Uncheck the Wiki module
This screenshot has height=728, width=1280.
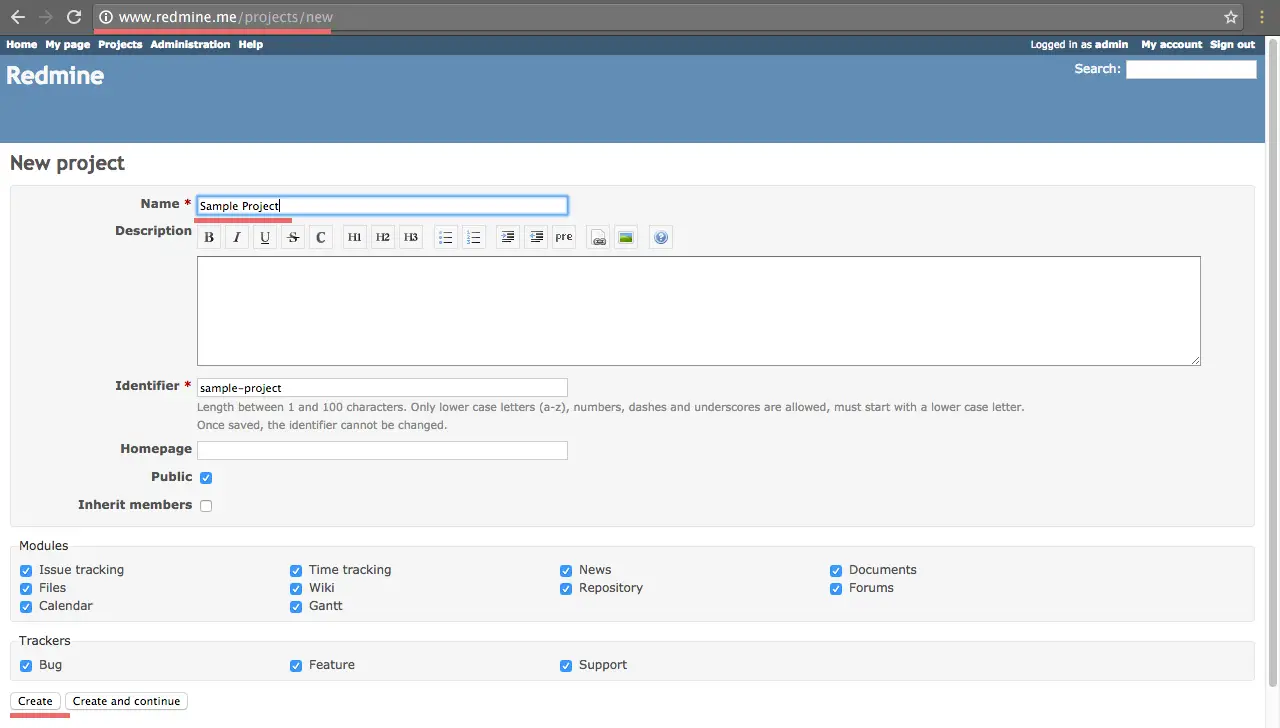(296, 589)
